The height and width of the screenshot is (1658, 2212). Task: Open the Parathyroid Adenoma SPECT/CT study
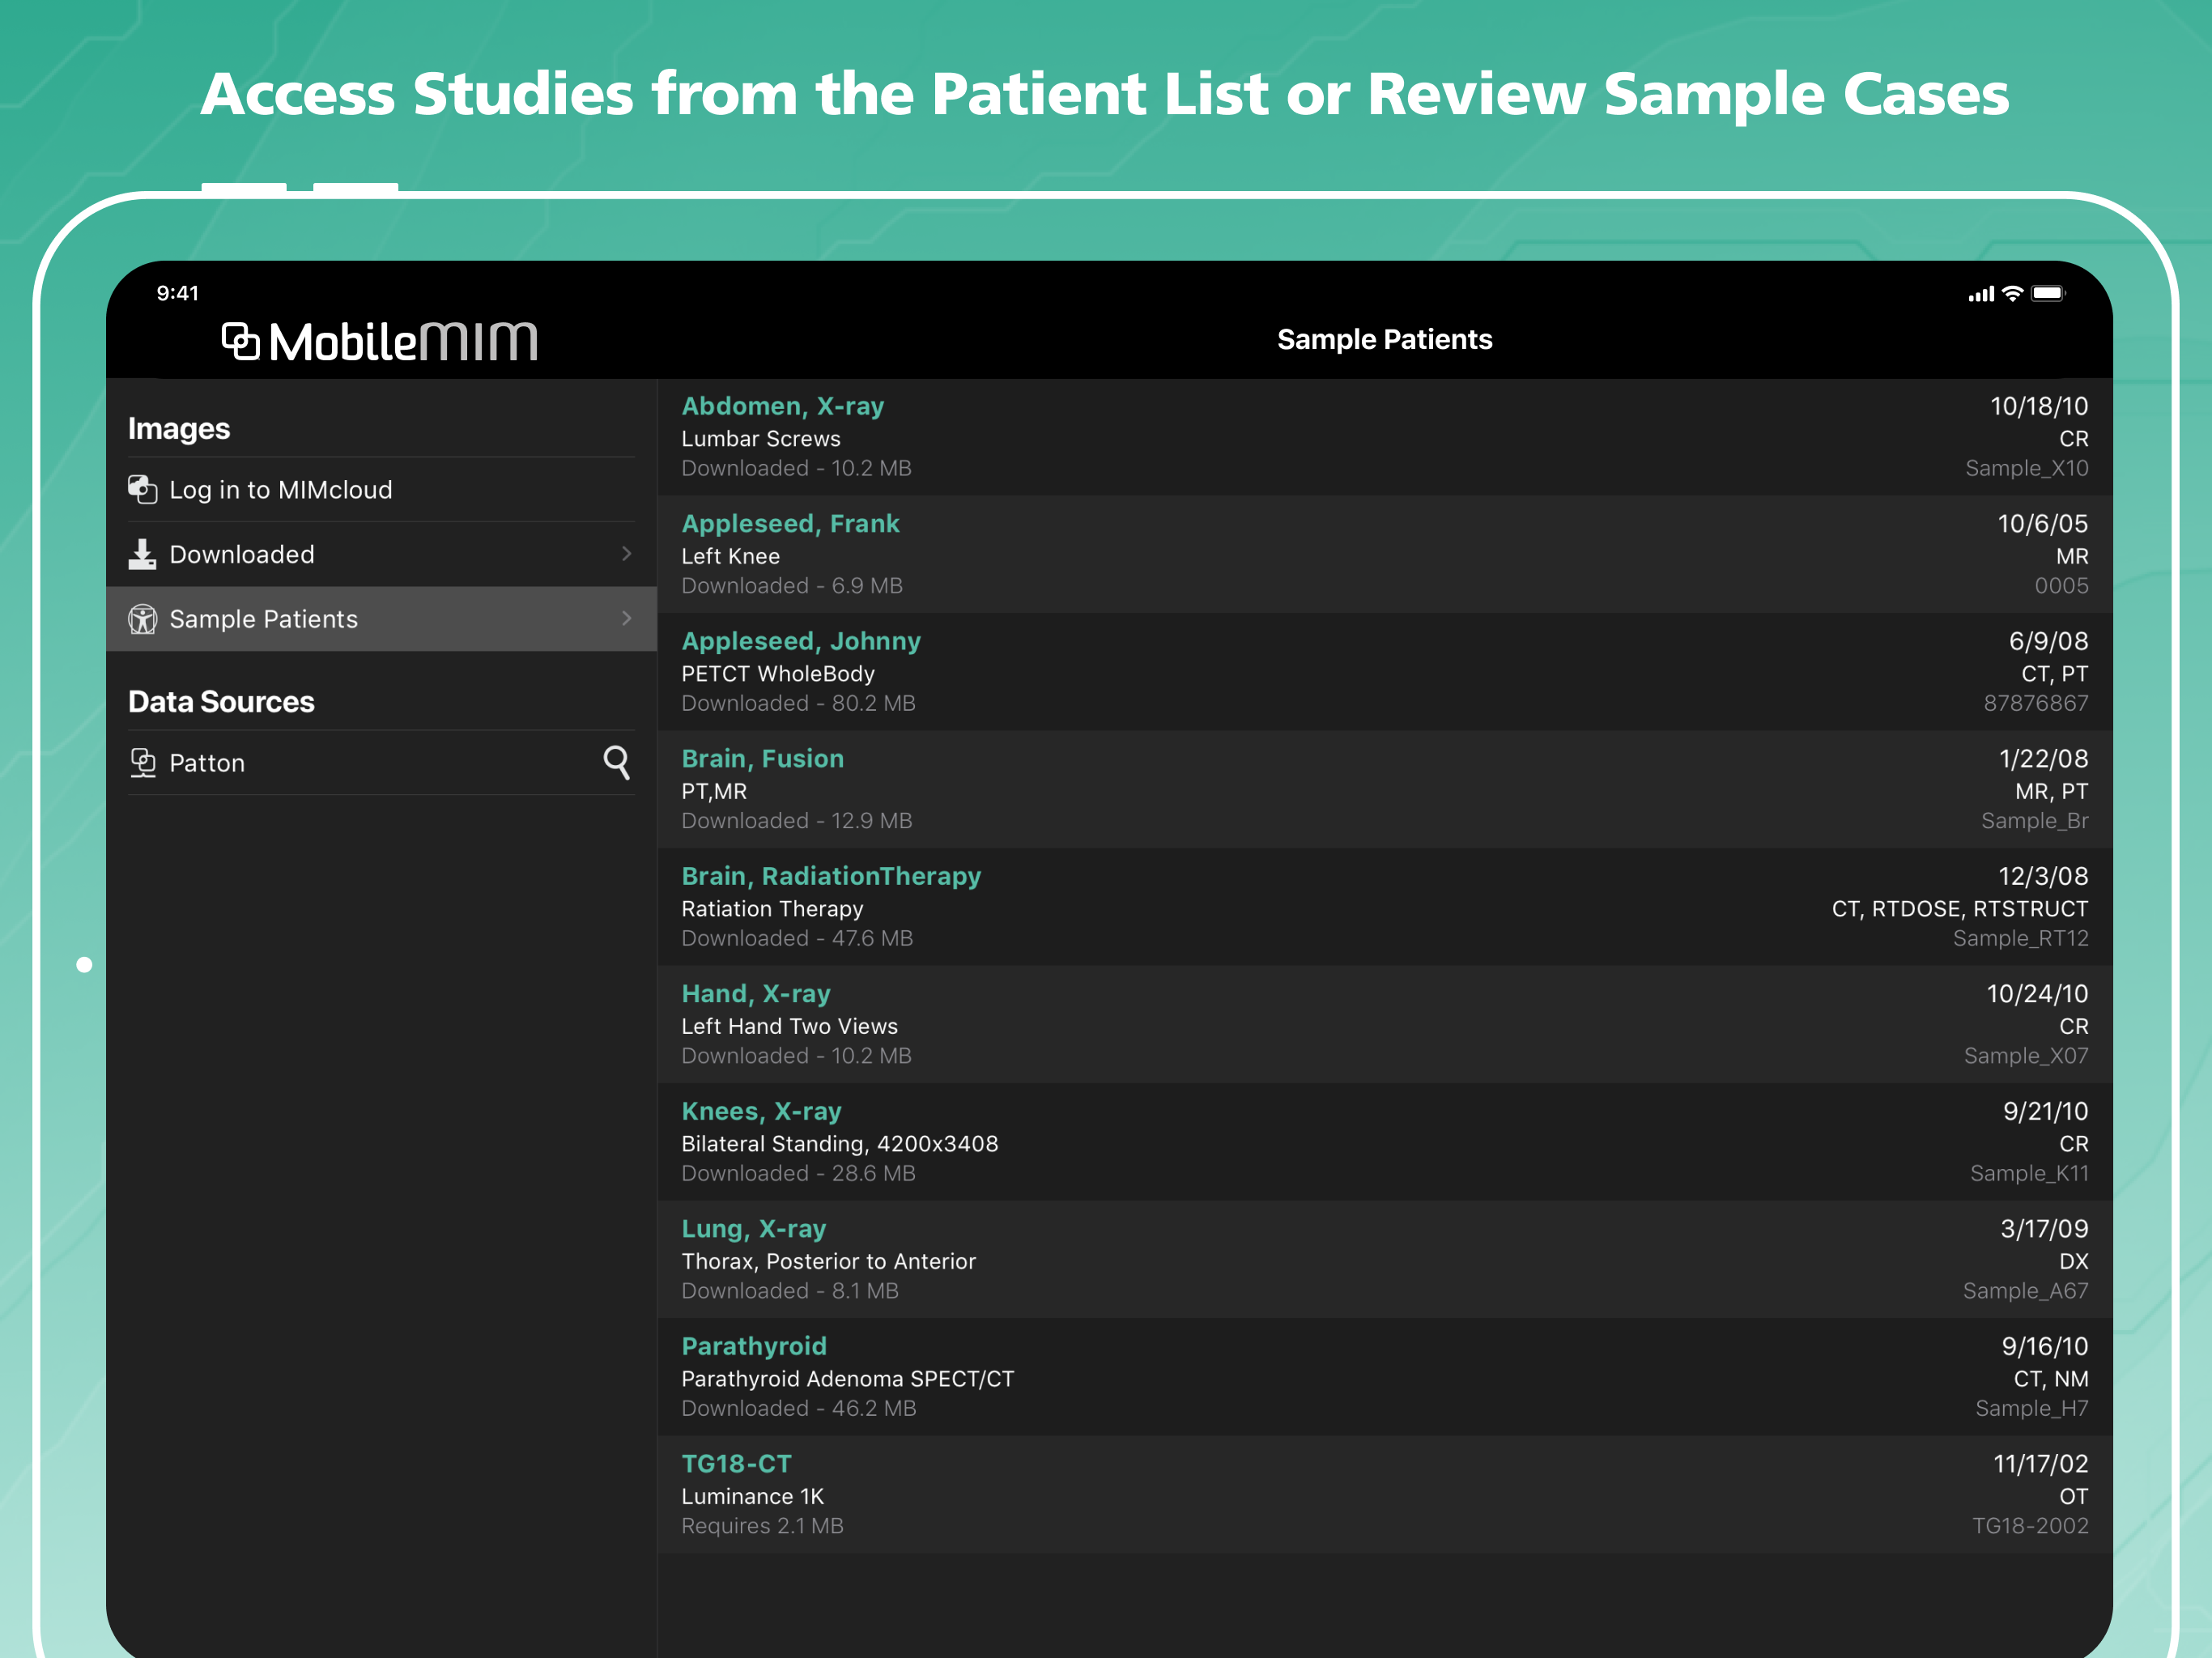coord(1384,1377)
